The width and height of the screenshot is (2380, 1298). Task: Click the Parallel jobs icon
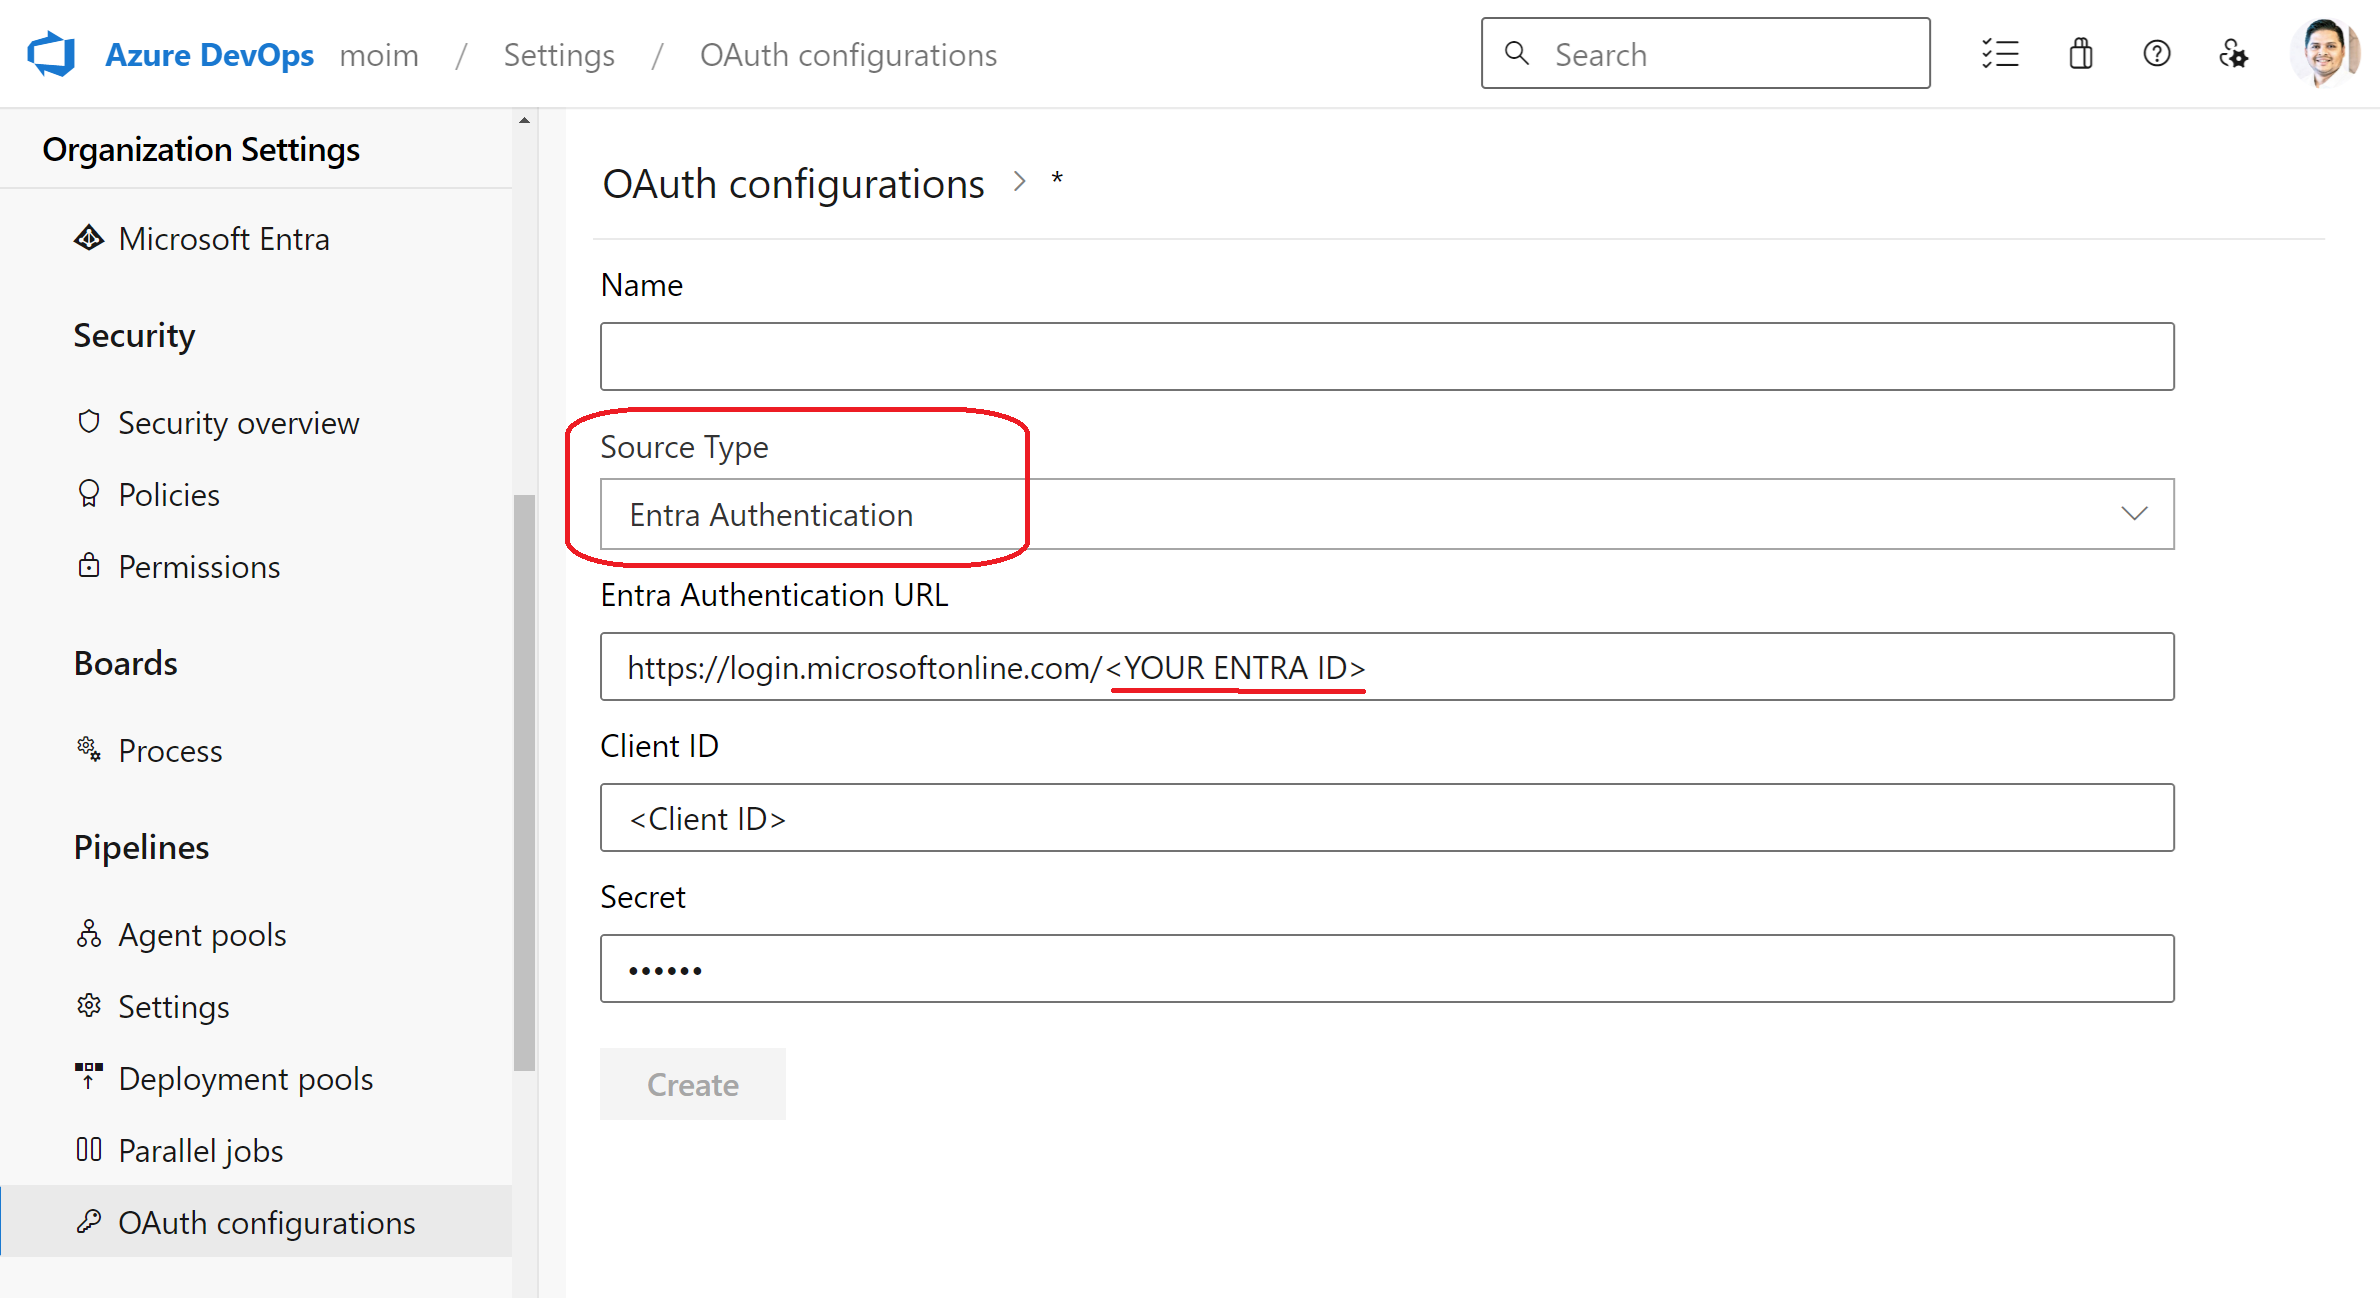[89, 1149]
